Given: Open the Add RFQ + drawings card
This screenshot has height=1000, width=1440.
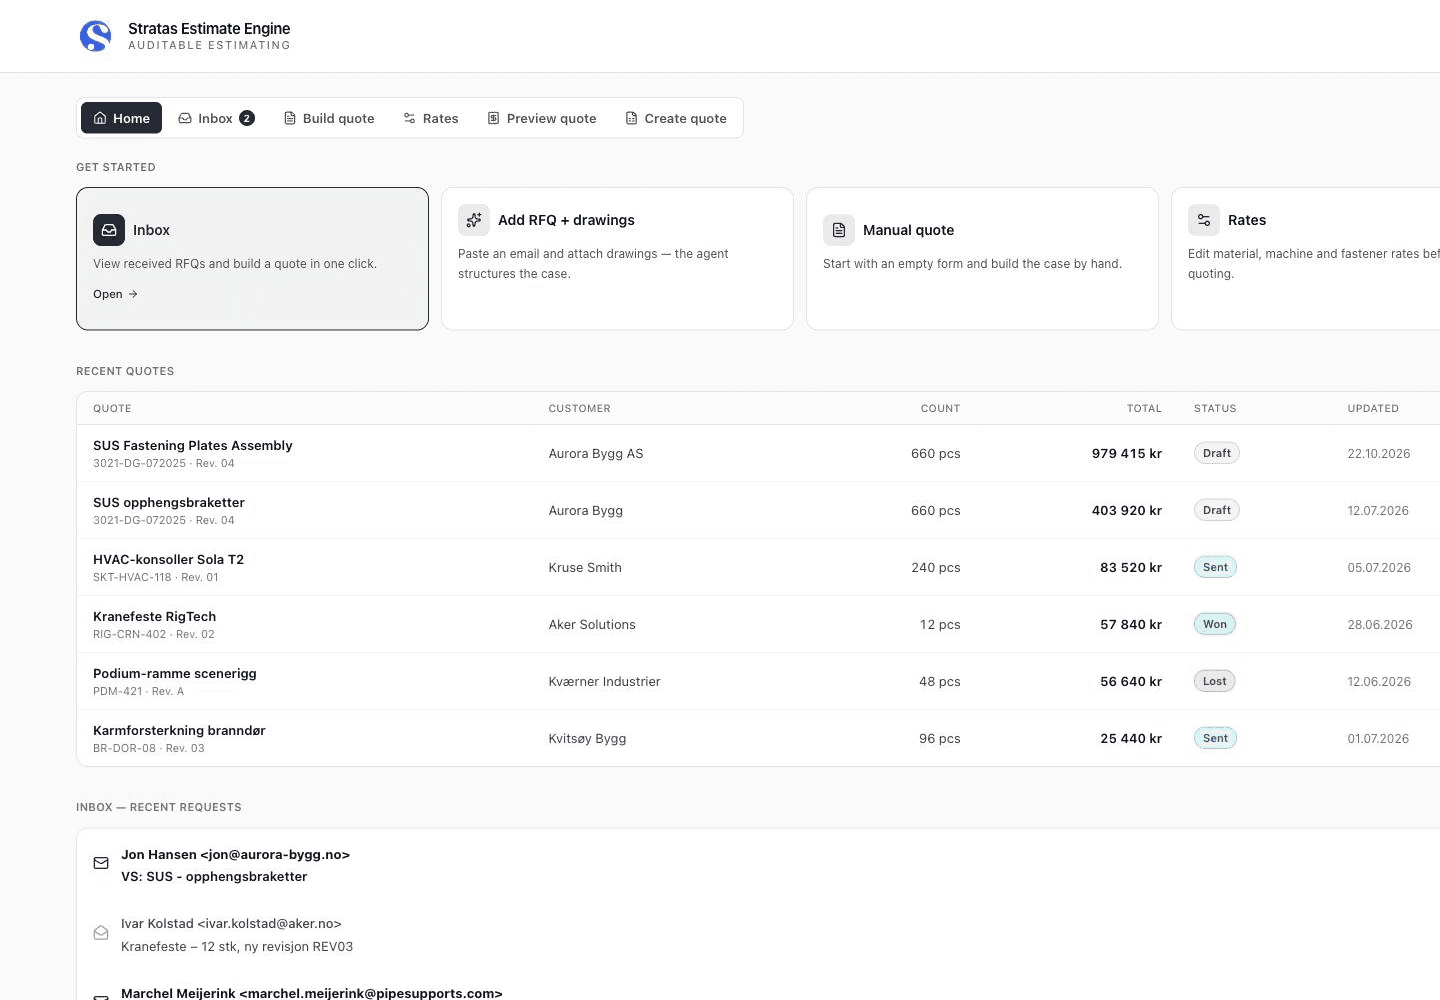Looking at the screenshot, I should pos(617,259).
